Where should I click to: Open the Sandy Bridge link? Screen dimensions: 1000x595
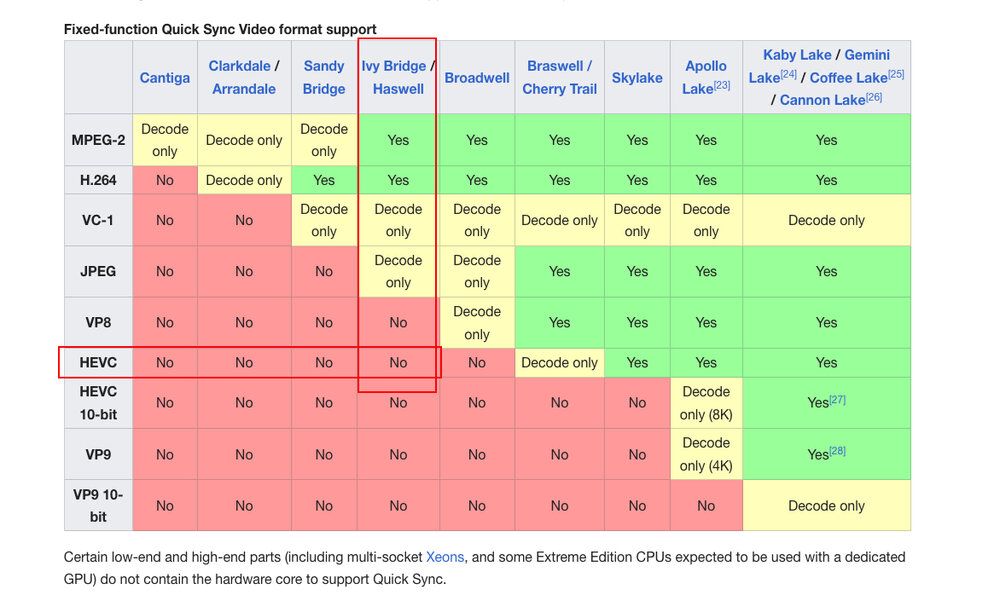[x=323, y=77]
